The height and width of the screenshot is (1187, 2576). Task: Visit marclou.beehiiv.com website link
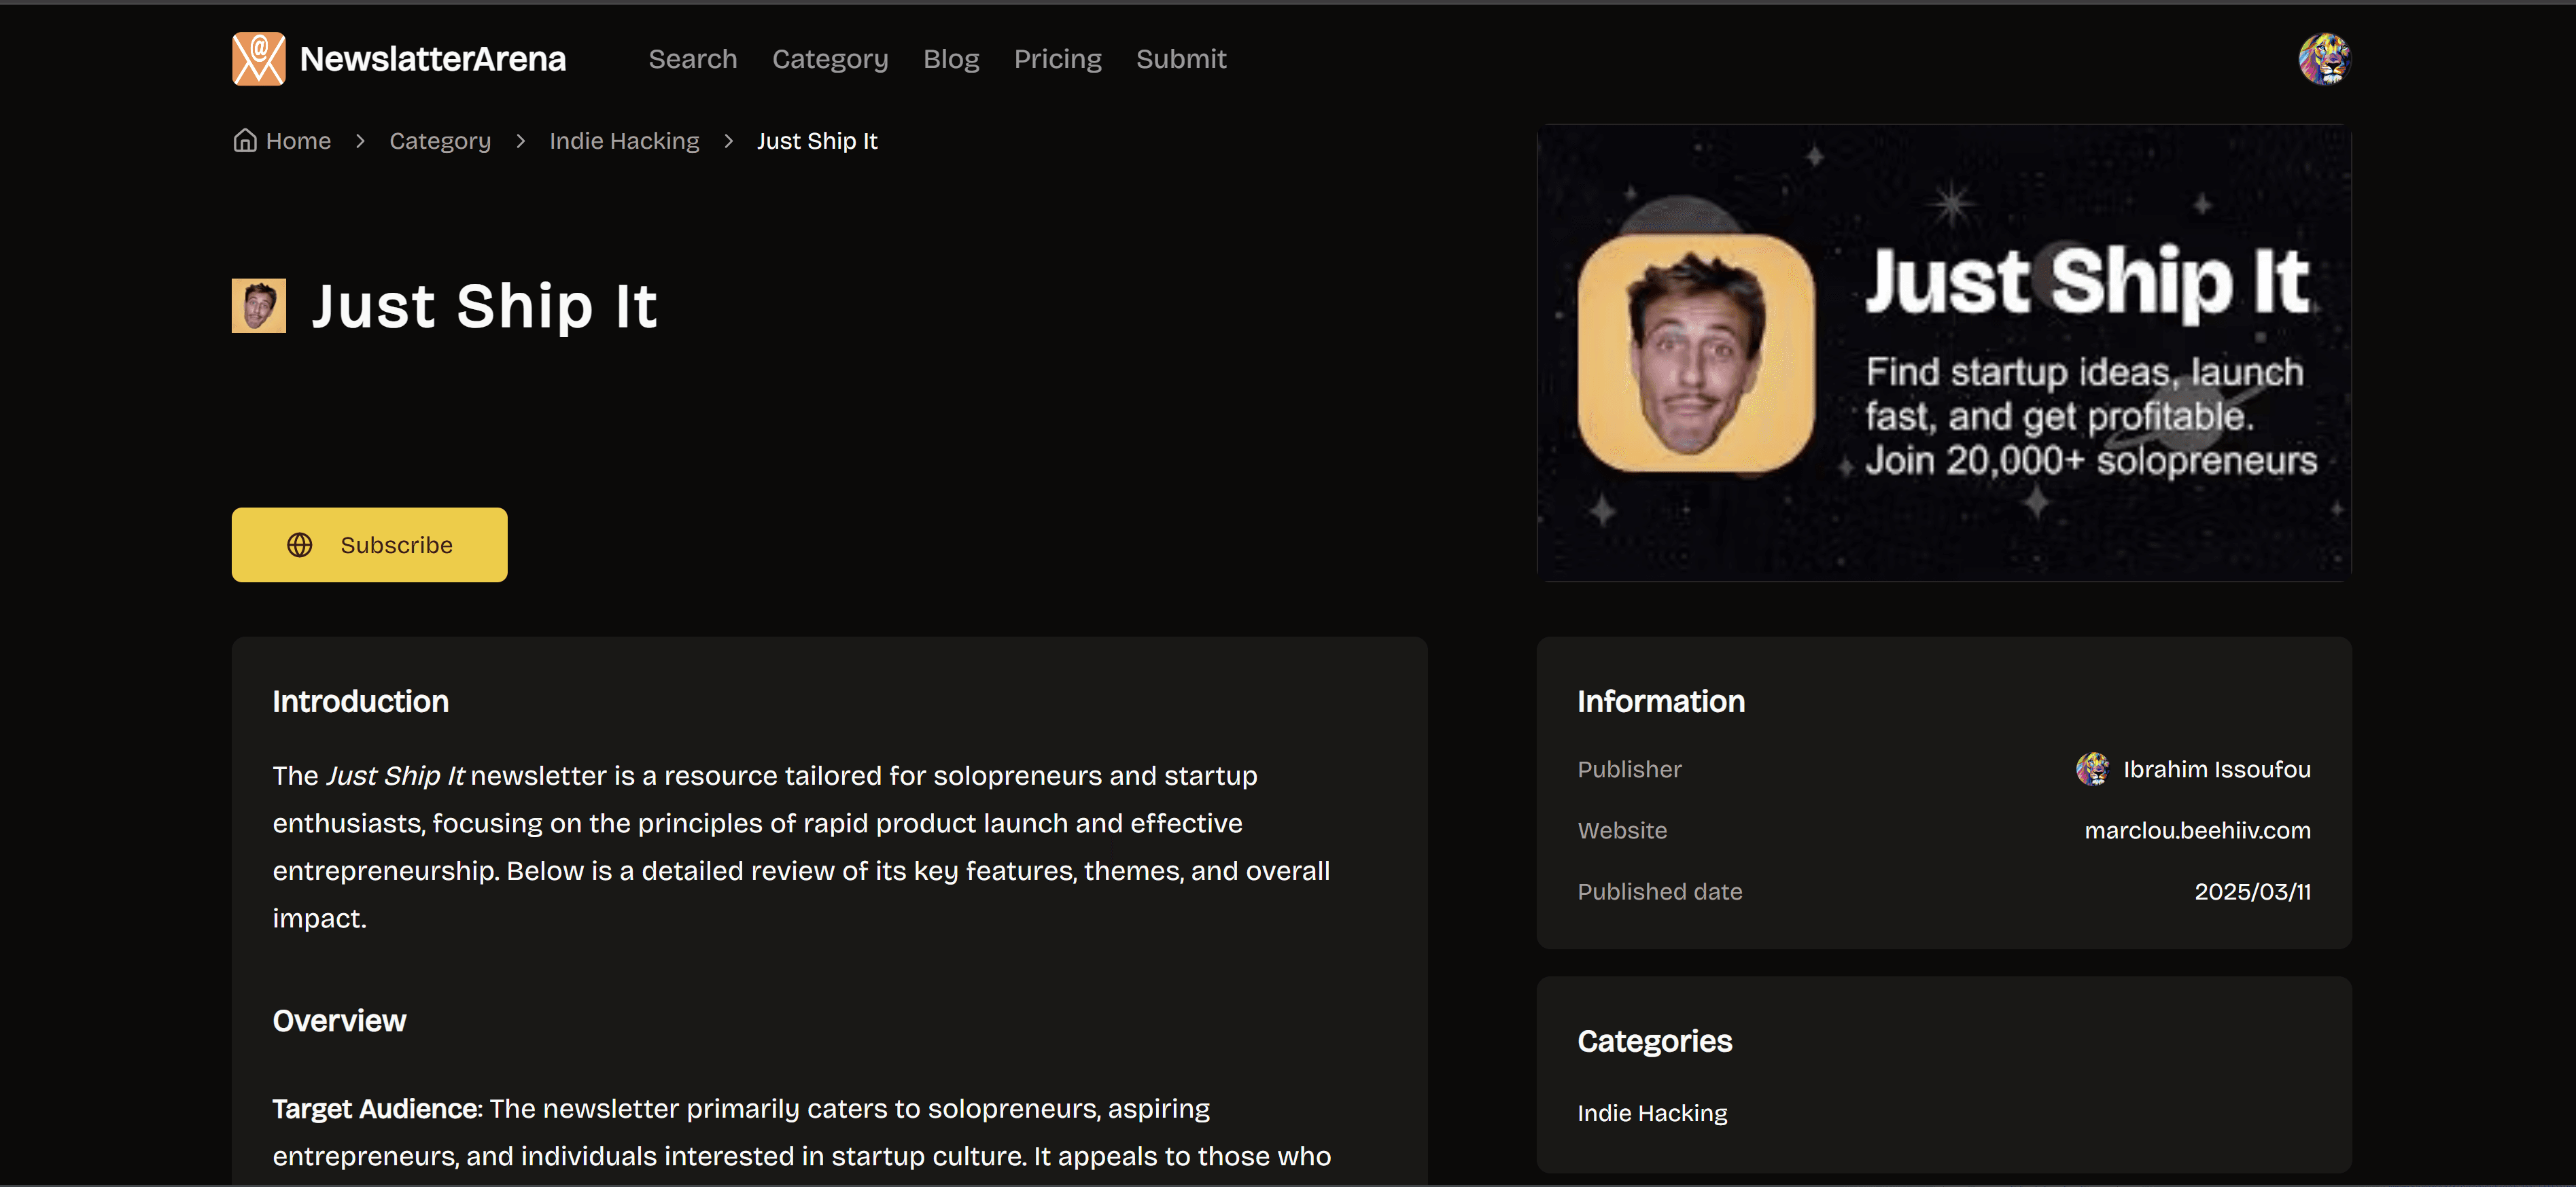pyautogui.click(x=2196, y=830)
